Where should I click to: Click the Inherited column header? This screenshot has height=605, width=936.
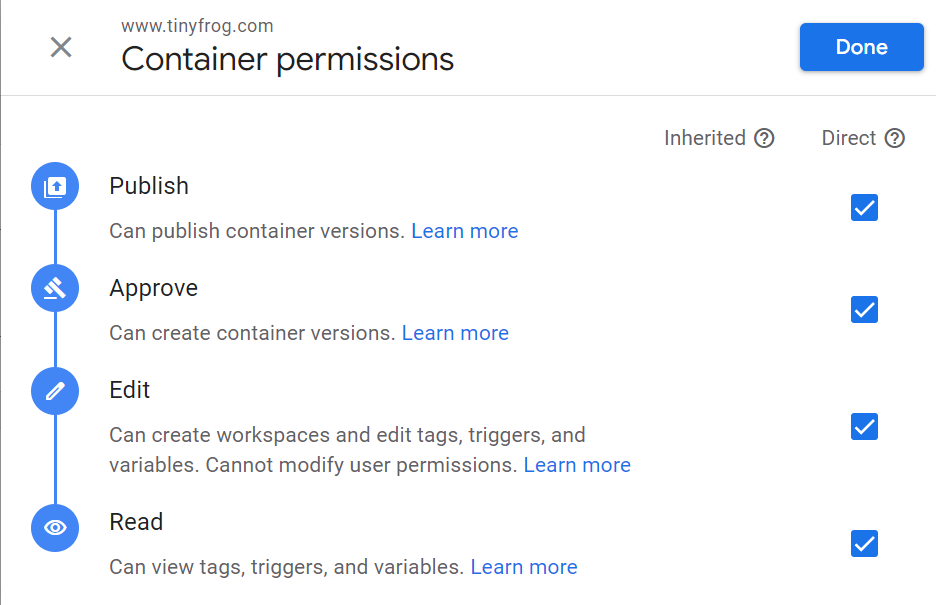tap(705, 138)
